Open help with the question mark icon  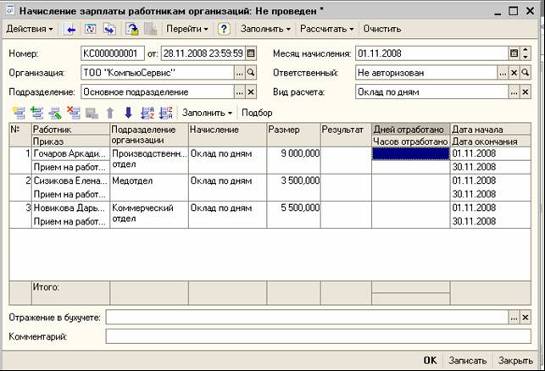tap(224, 29)
